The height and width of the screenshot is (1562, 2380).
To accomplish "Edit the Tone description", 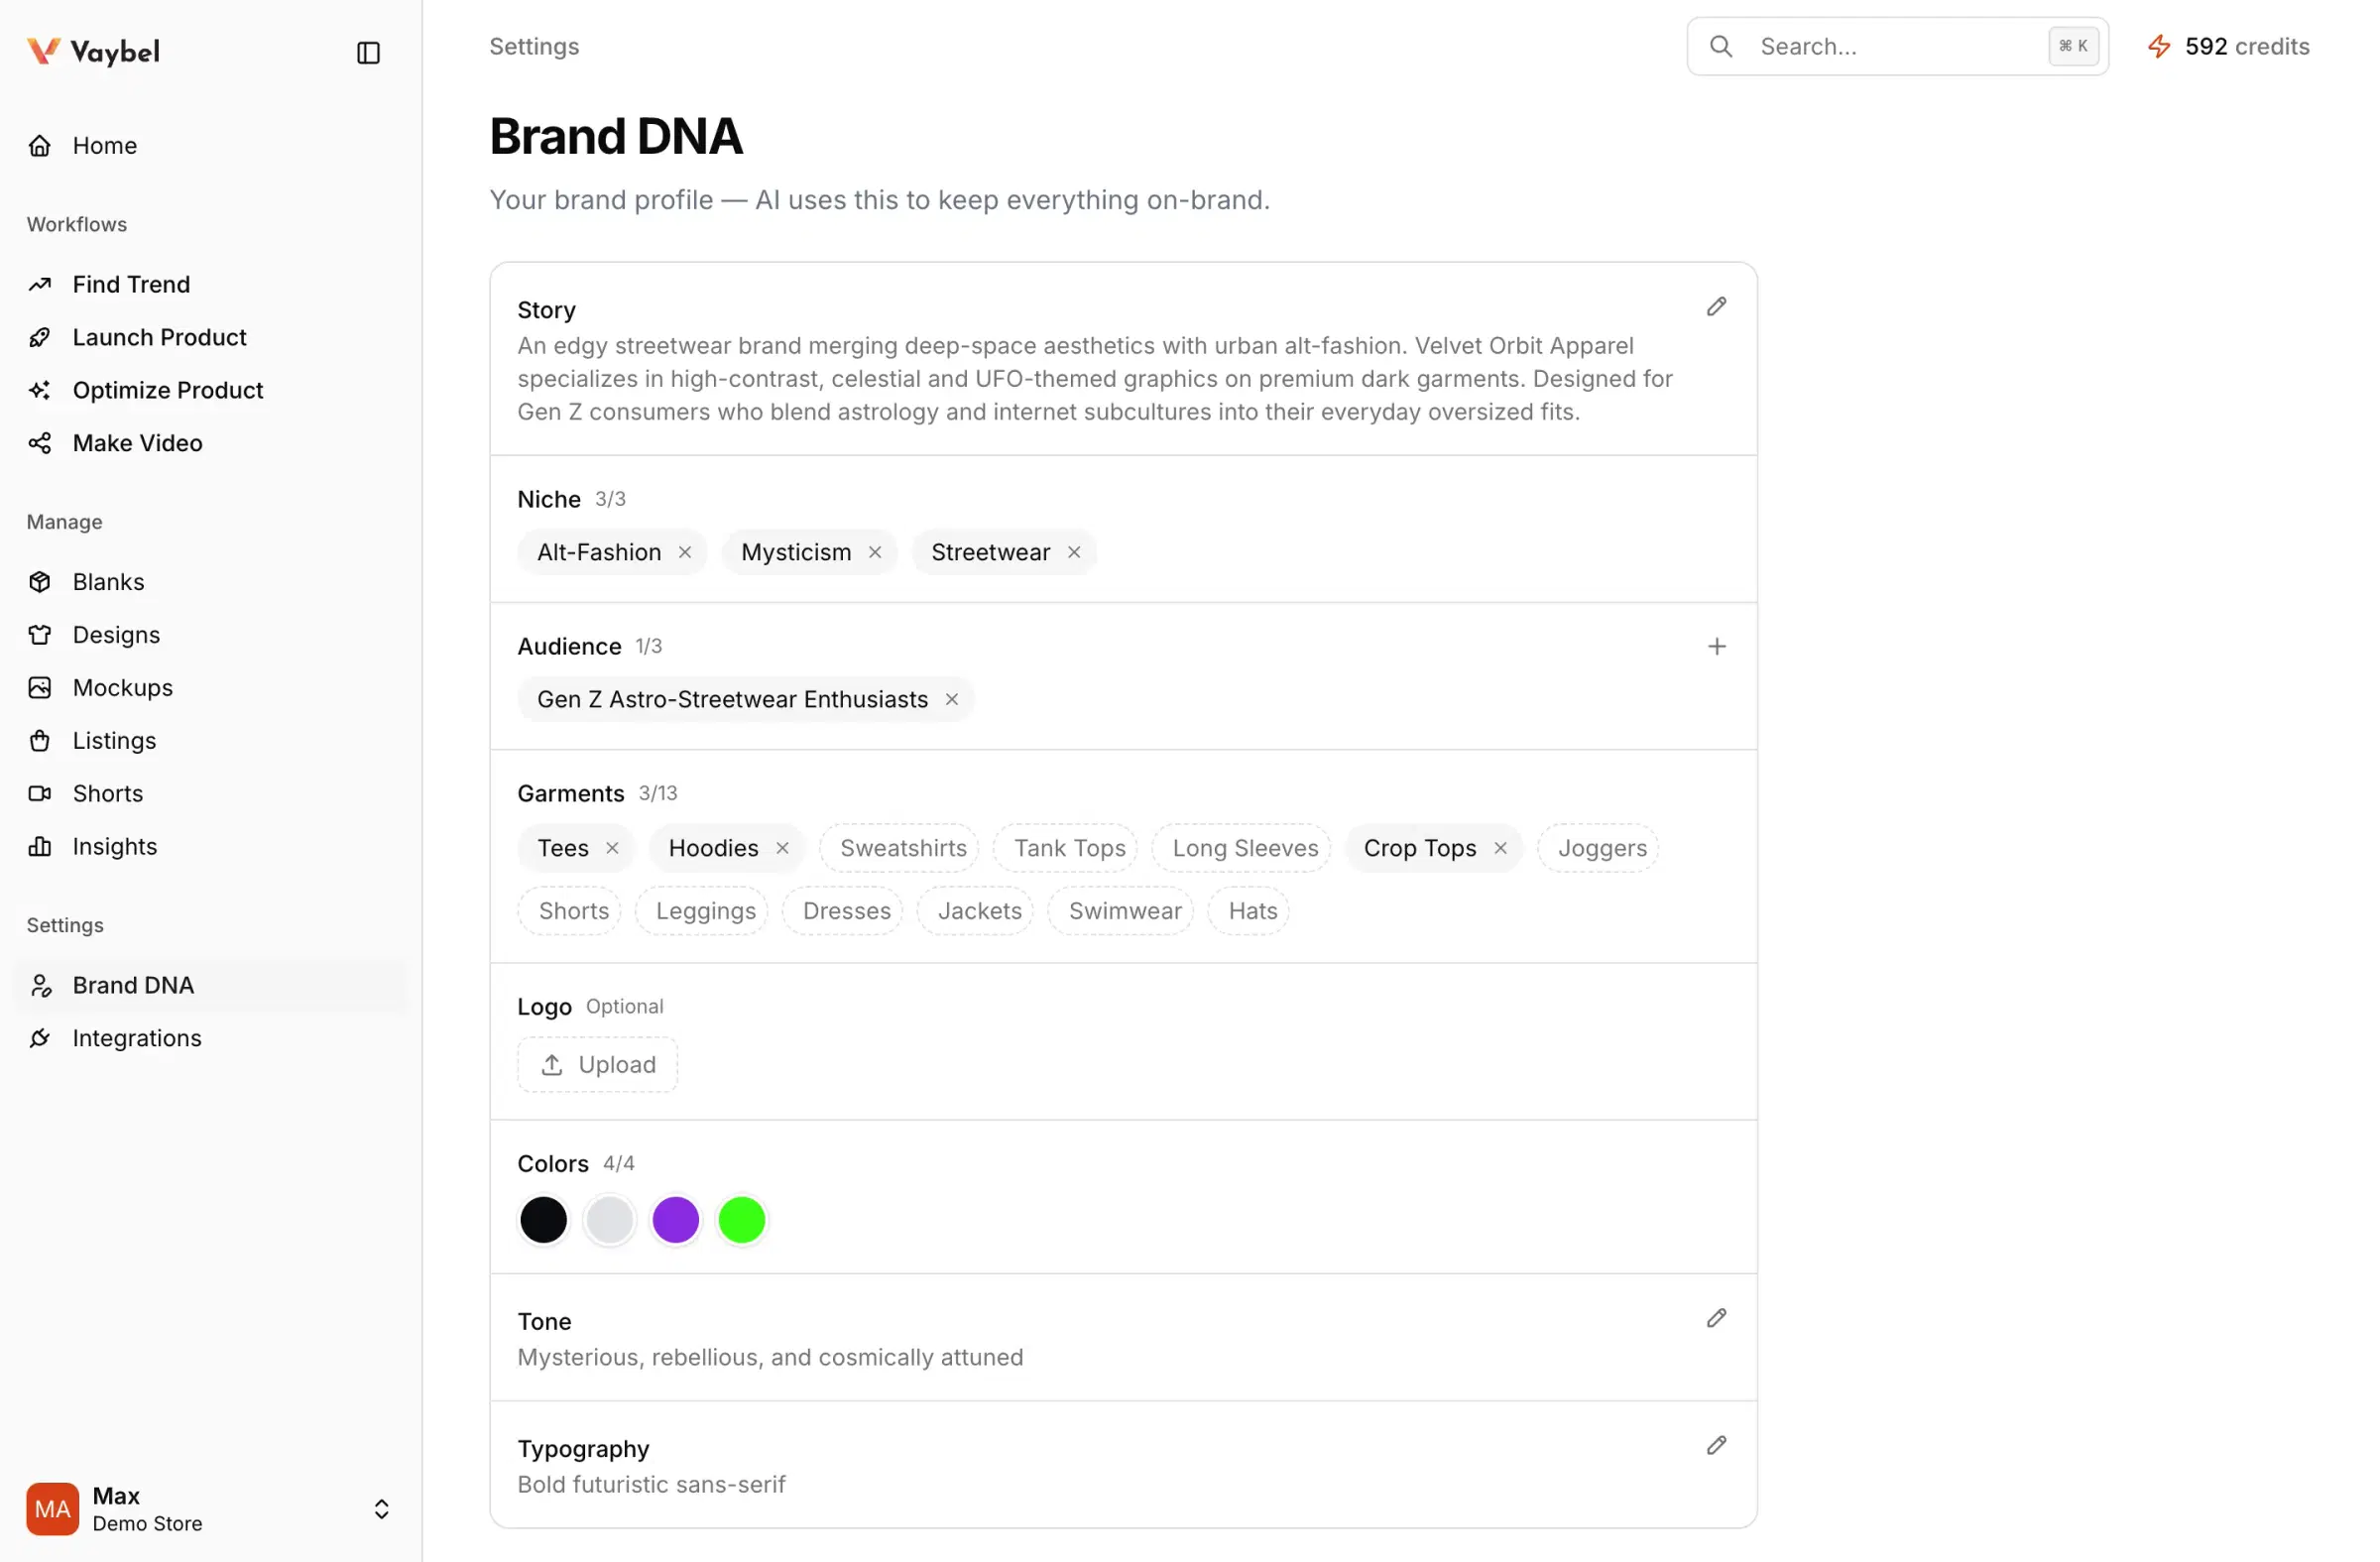I will tap(1715, 1318).
